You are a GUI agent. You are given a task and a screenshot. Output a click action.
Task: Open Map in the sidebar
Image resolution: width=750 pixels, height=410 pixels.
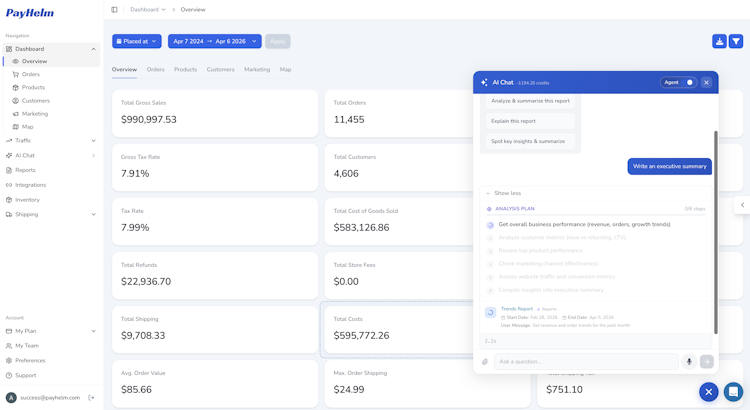tap(27, 127)
